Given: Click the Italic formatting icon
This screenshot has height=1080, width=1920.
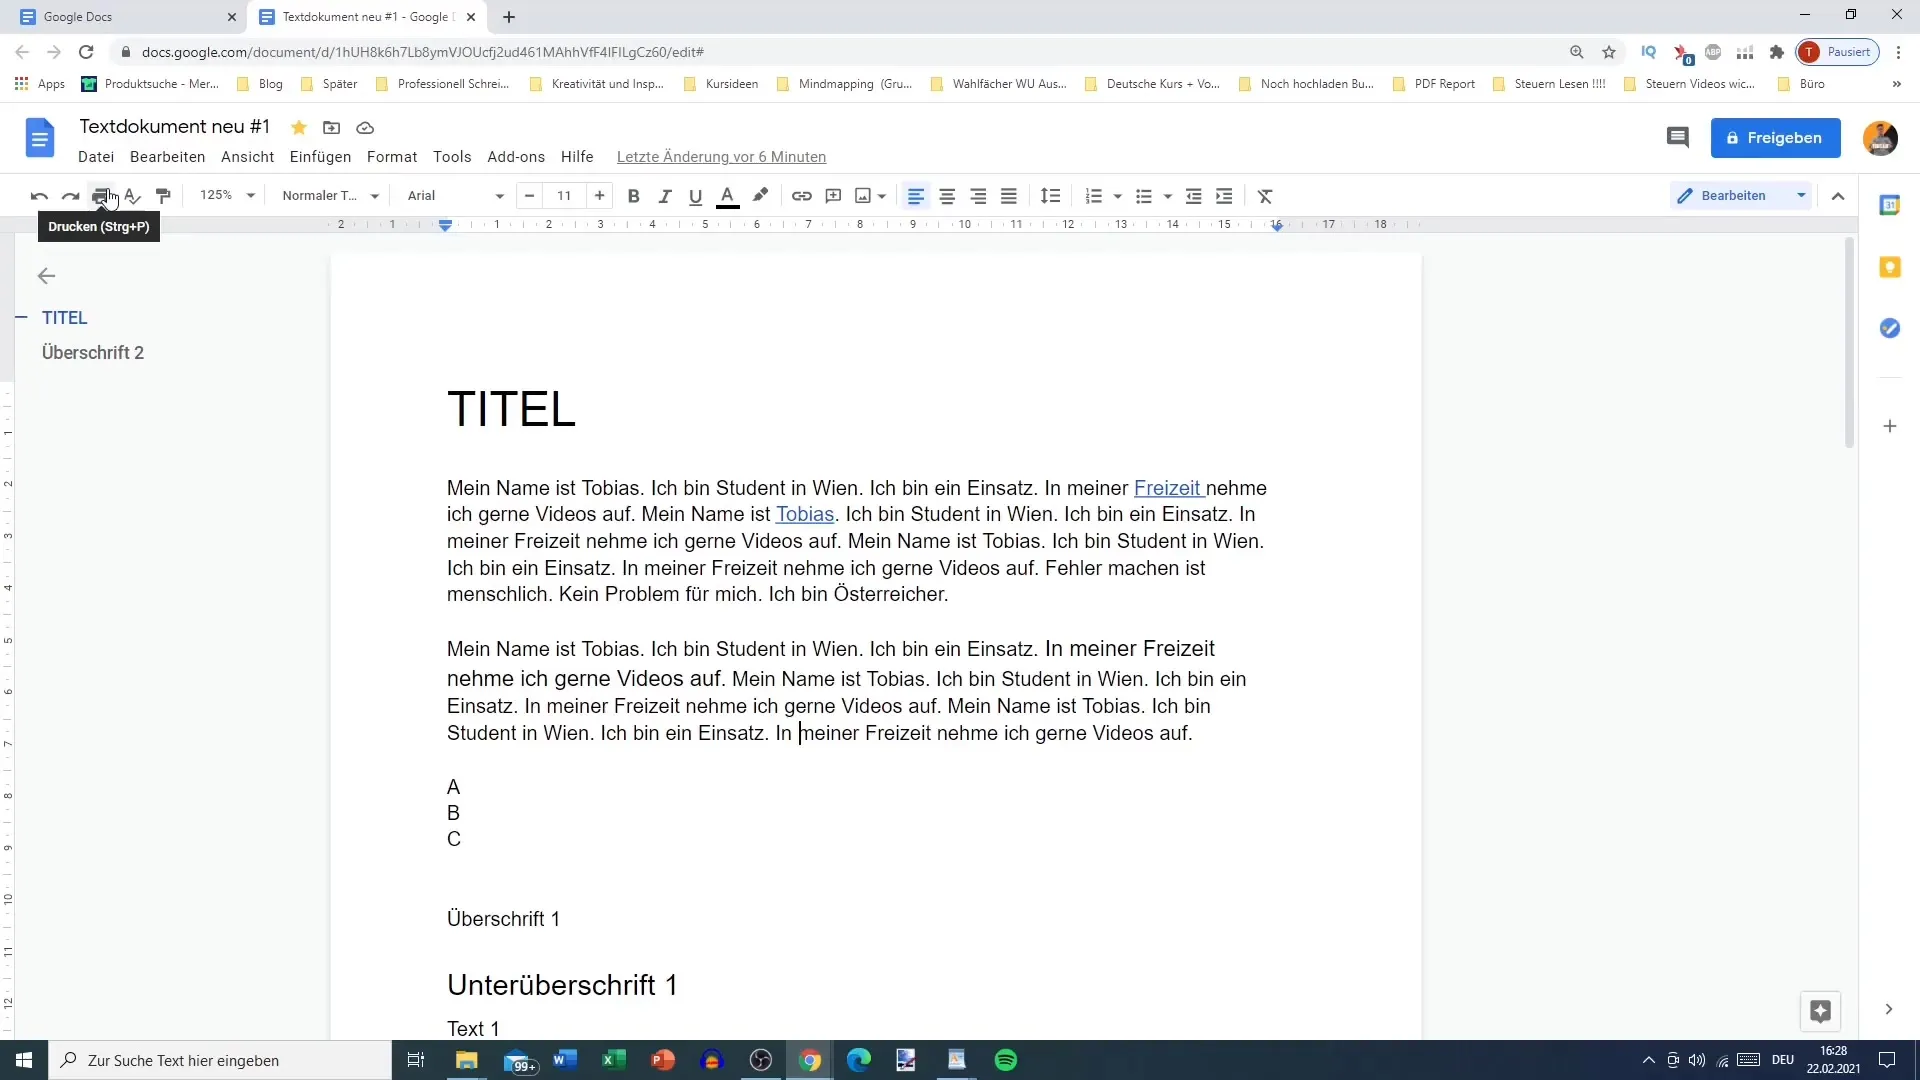Looking at the screenshot, I should 665,195.
